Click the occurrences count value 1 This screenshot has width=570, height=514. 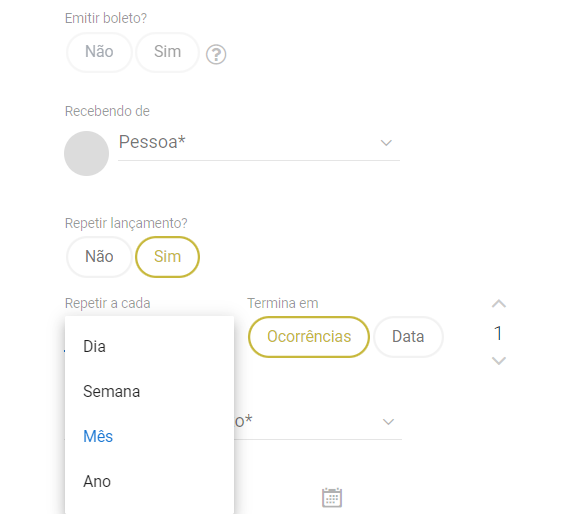click(x=498, y=333)
